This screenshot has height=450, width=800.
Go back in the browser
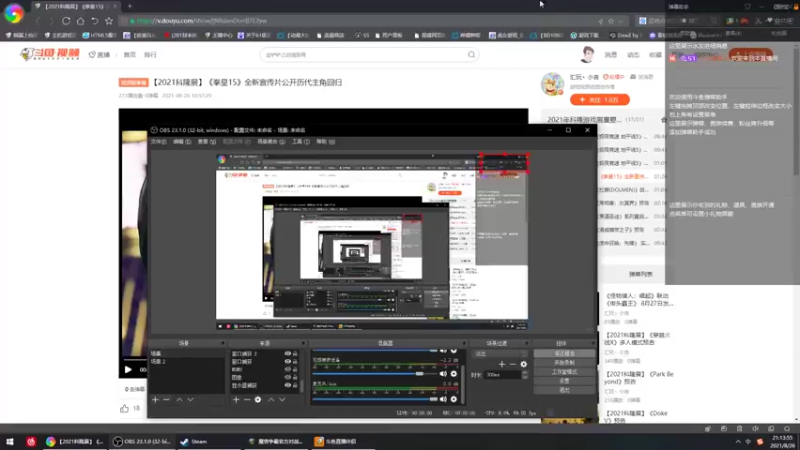coord(38,21)
